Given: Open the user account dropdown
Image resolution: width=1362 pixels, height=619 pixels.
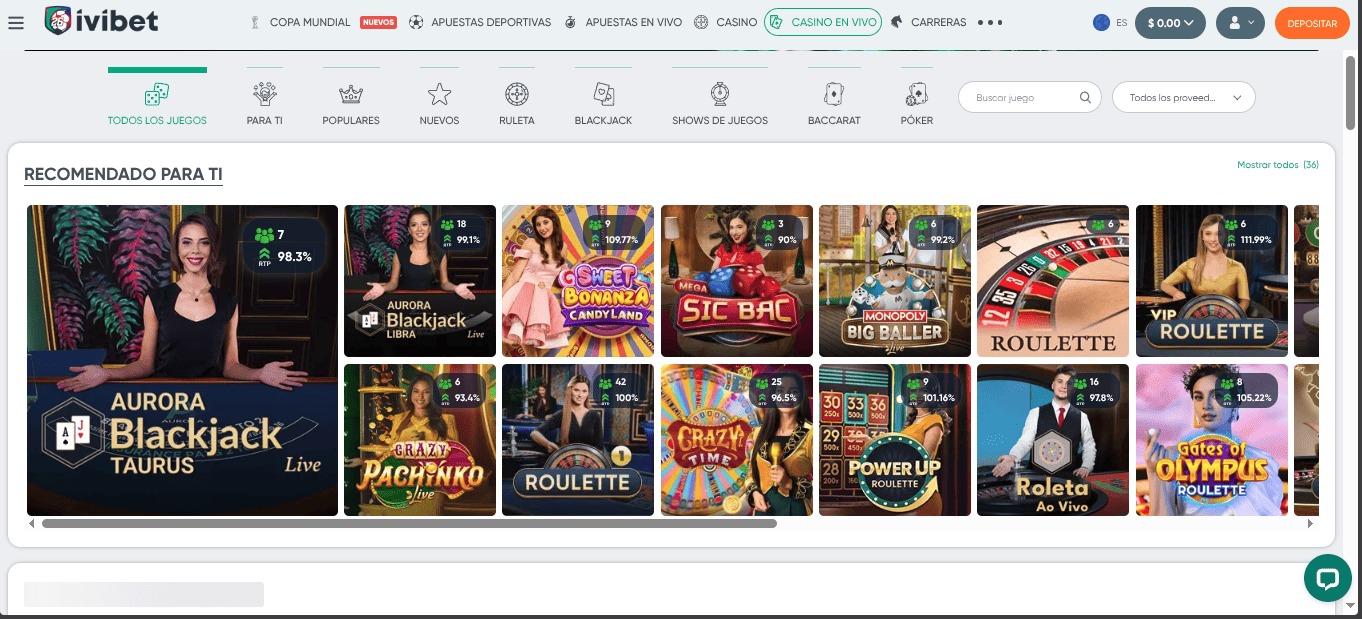Looking at the screenshot, I should (x=1241, y=22).
